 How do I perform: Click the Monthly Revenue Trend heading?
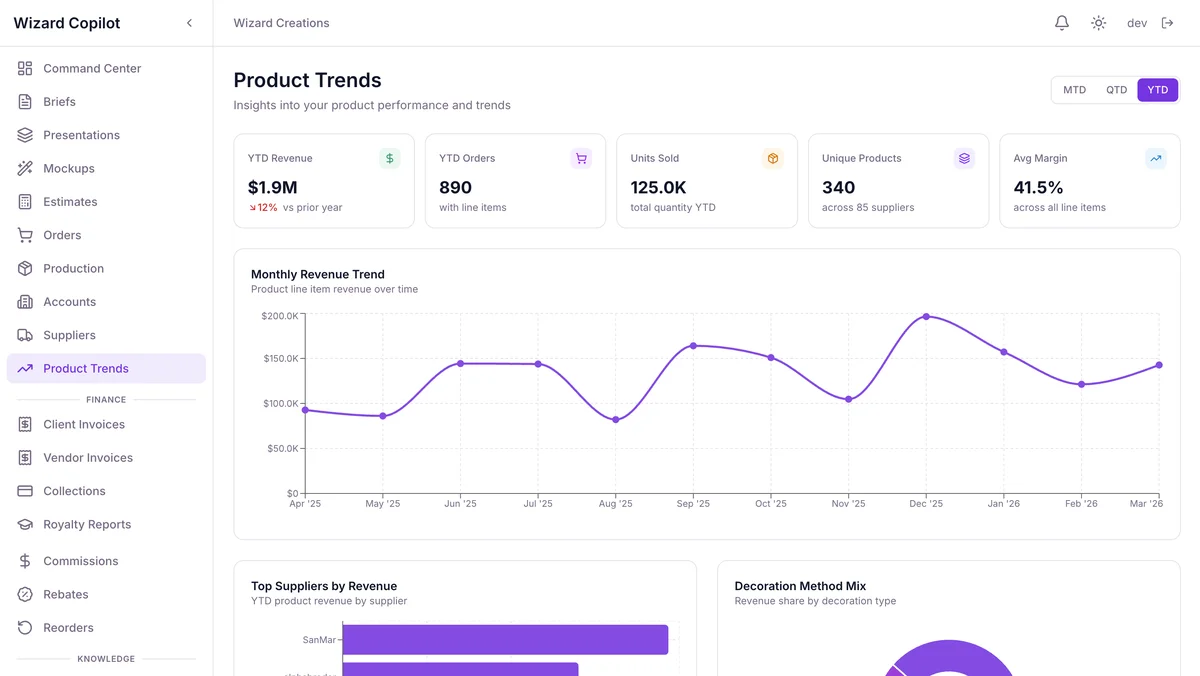coord(318,274)
